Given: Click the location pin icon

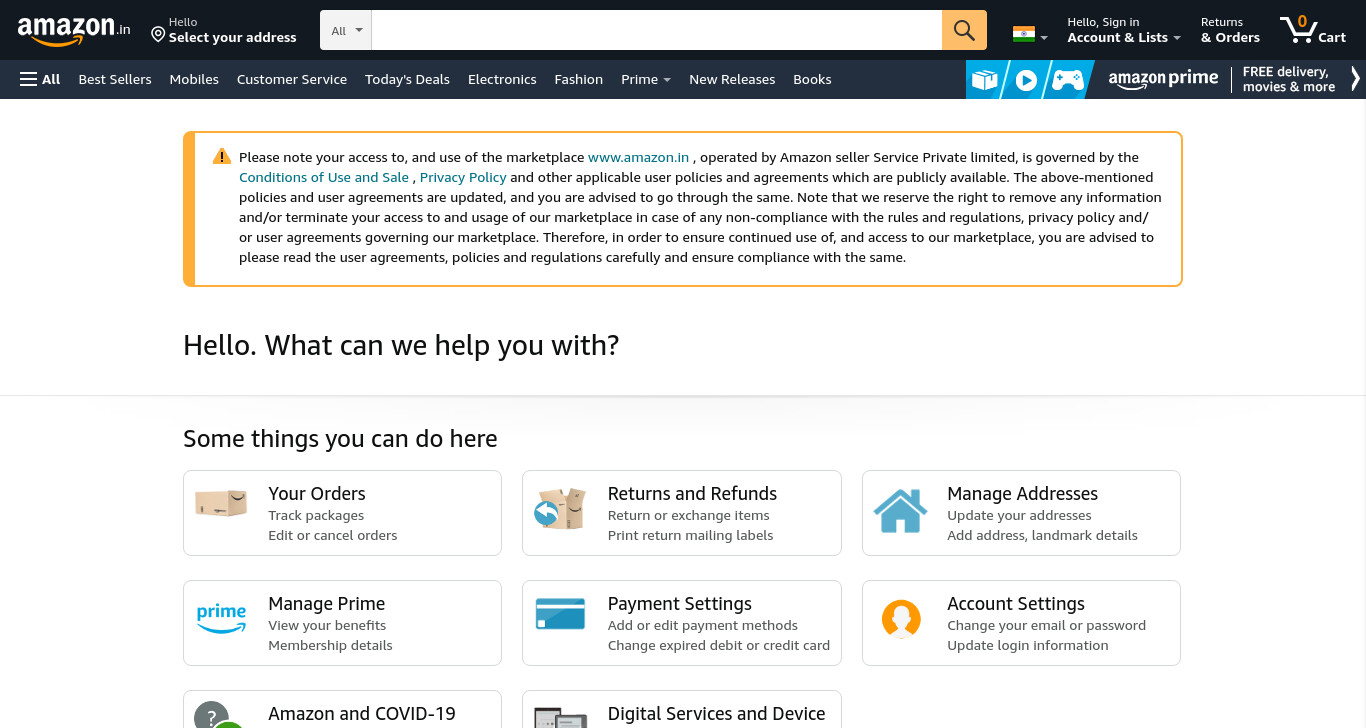Looking at the screenshot, I should click(x=158, y=35).
